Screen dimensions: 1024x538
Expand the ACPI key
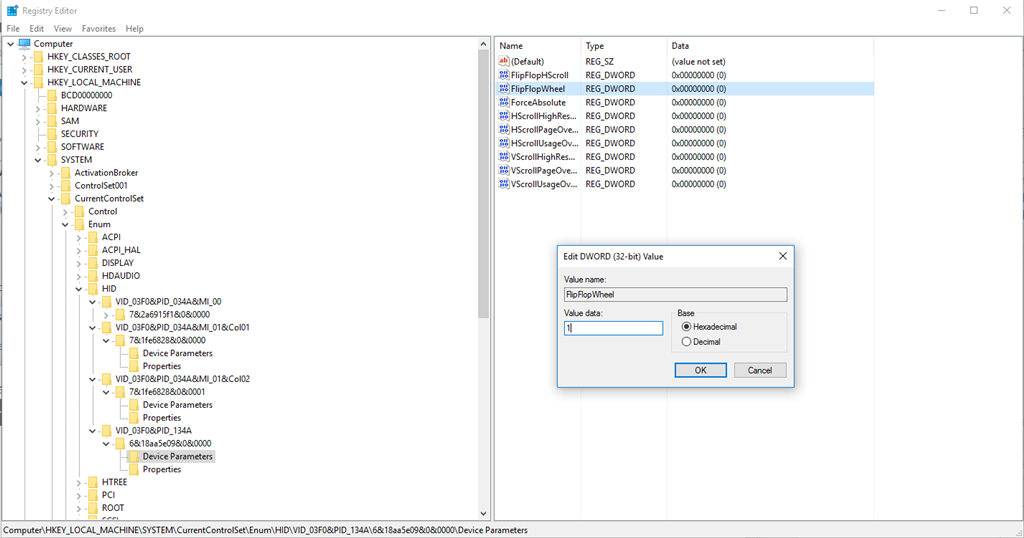[x=79, y=238]
